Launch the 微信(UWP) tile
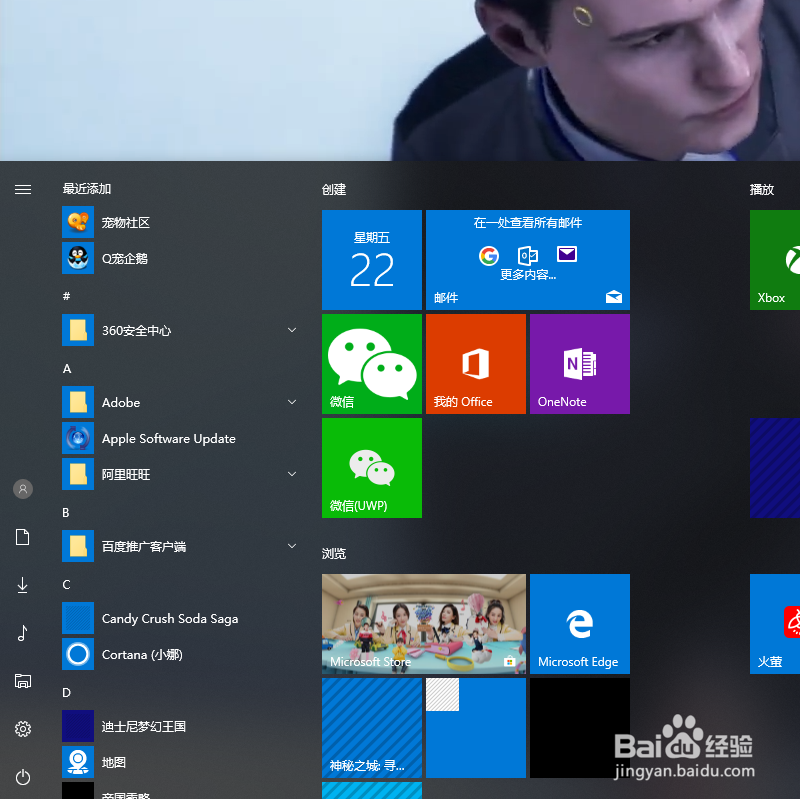This screenshot has height=799, width=800. [371, 467]
